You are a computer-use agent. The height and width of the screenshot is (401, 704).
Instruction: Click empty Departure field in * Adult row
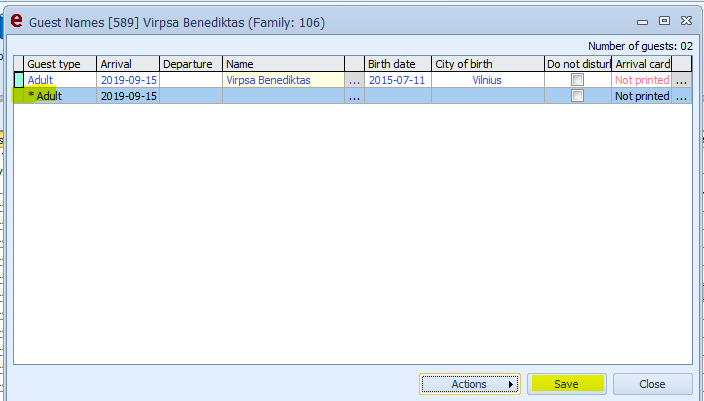191,96
